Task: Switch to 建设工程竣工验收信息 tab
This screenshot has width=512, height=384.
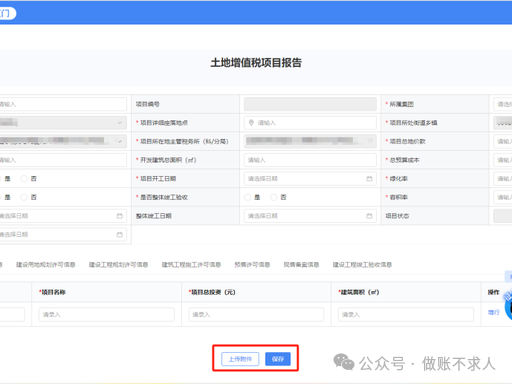Action: (362, 265)
